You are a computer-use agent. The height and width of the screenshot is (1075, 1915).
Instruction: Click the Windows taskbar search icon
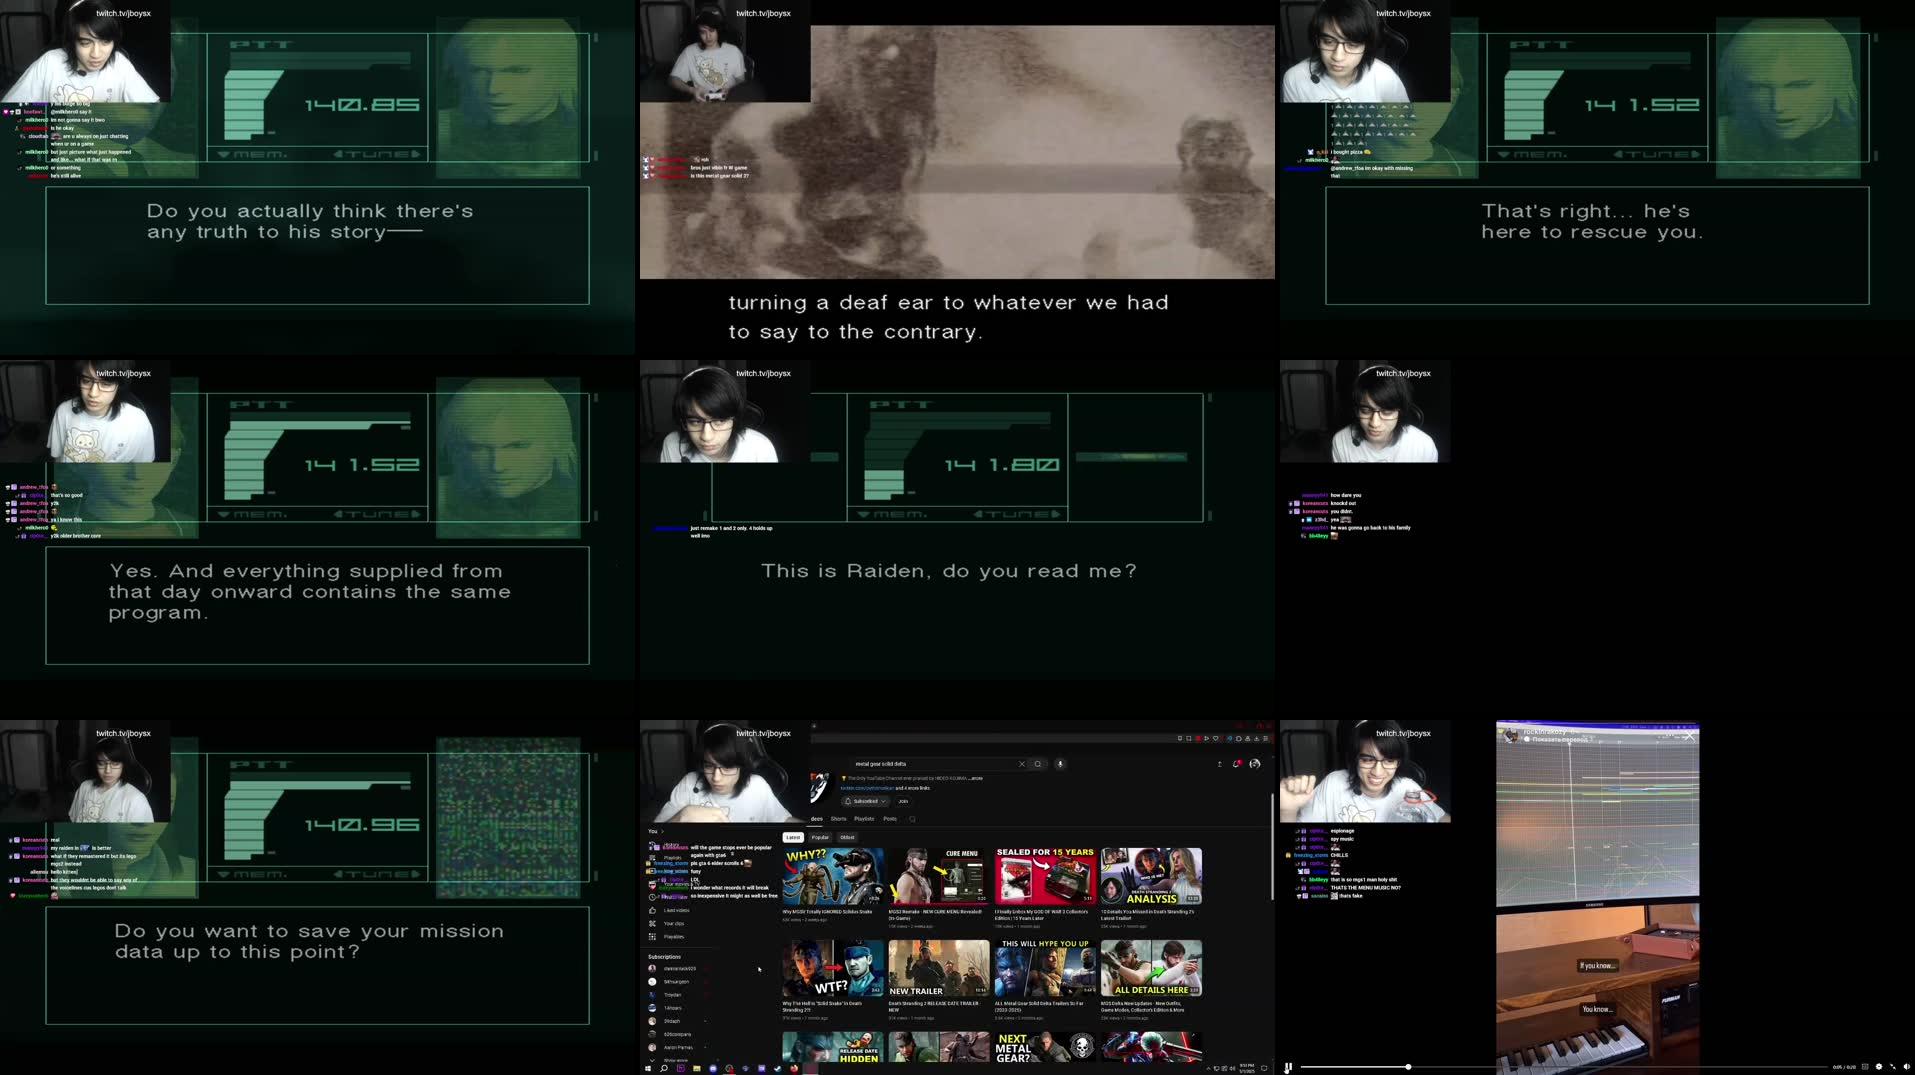[664, 1068]
